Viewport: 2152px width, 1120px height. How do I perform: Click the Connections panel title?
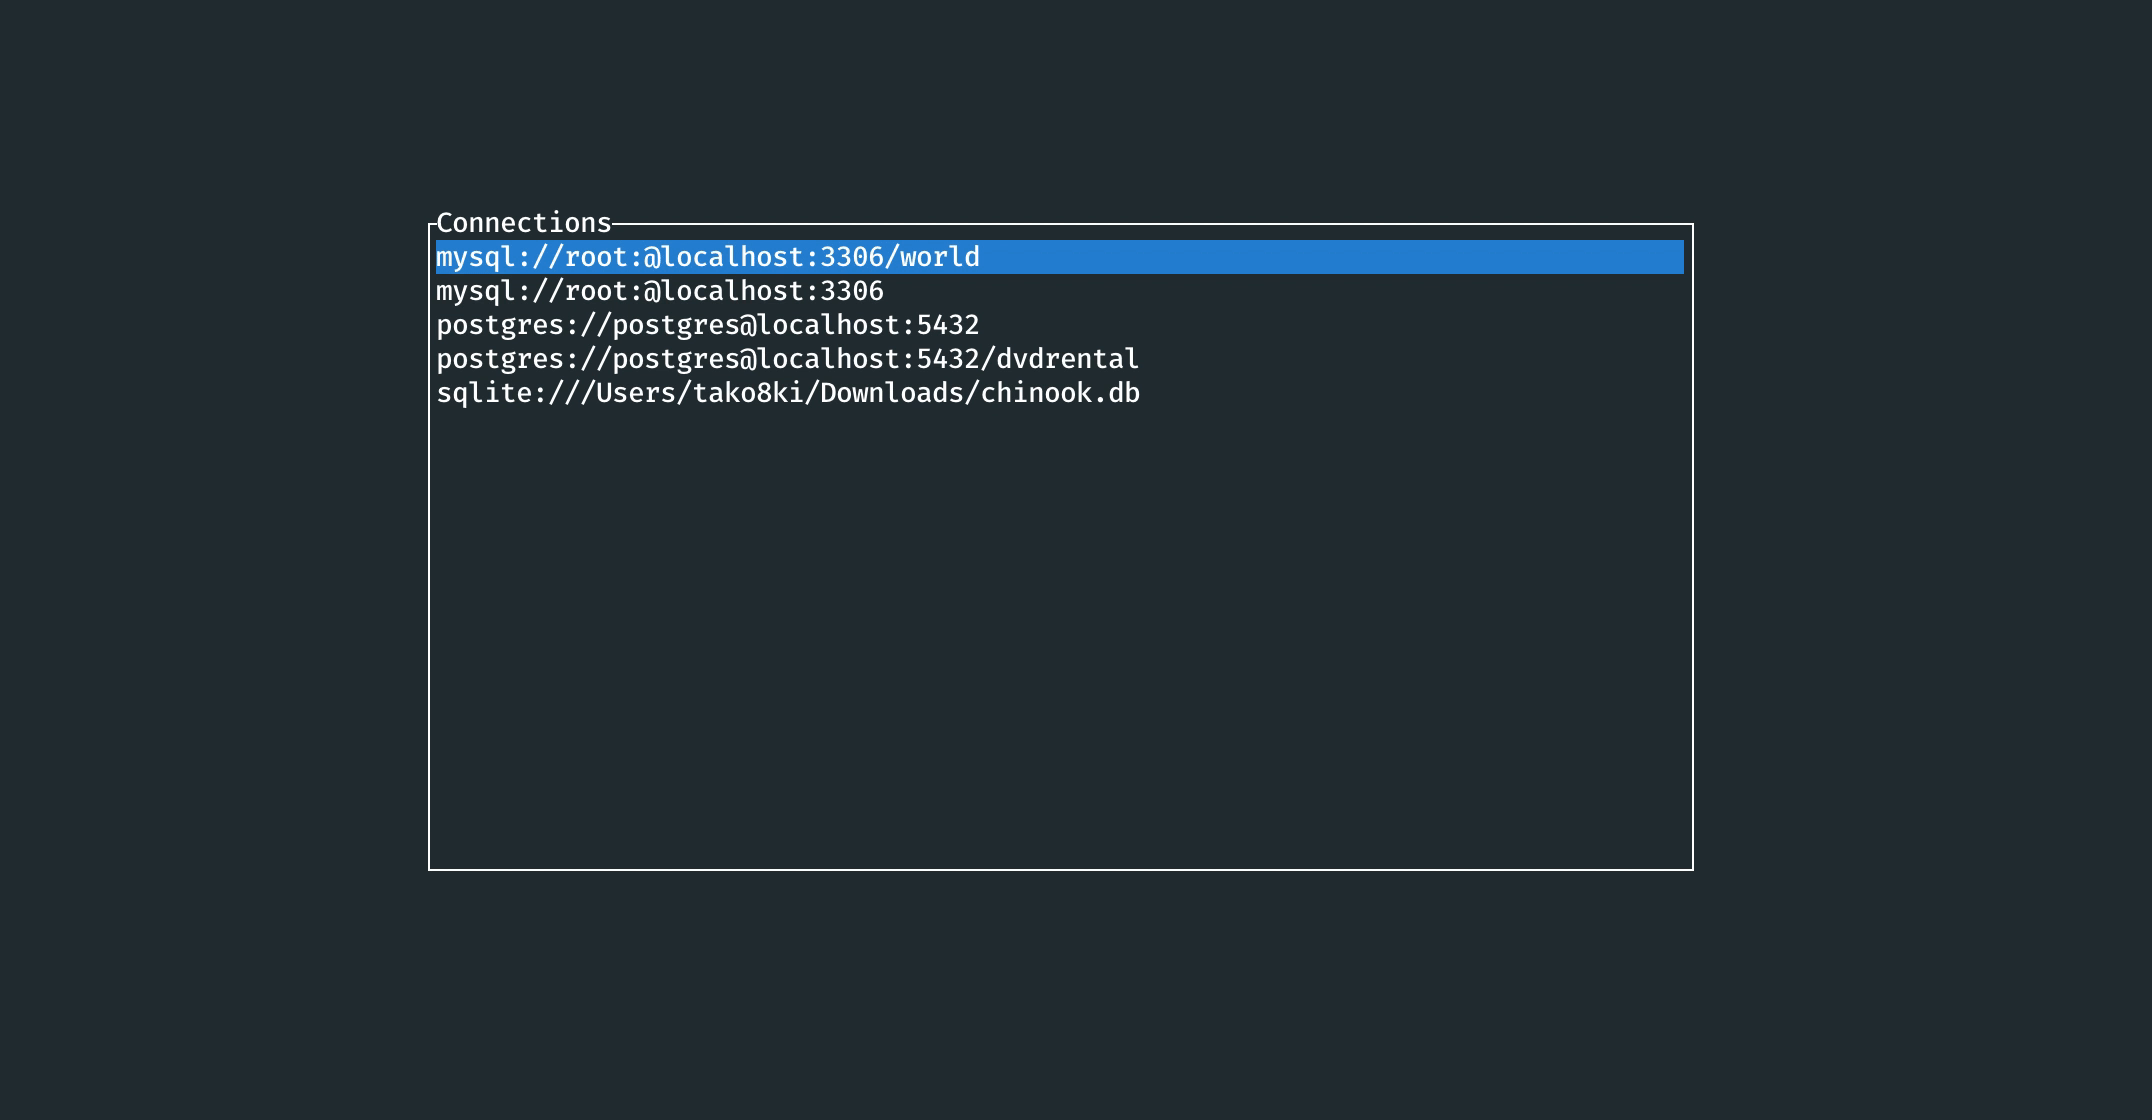(x=524, y=223)
